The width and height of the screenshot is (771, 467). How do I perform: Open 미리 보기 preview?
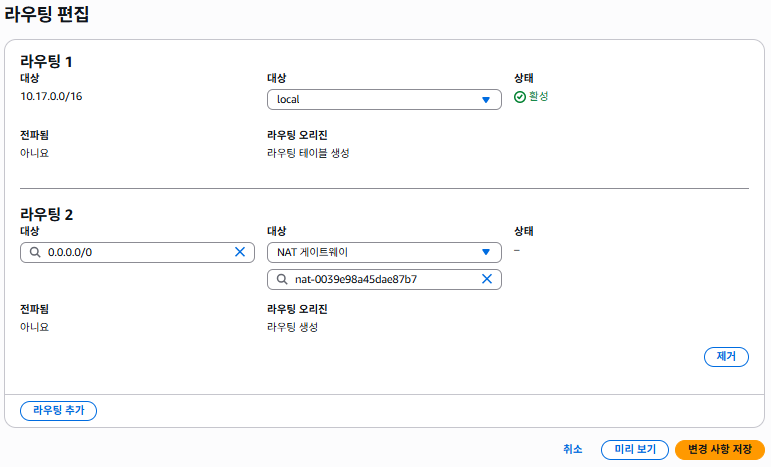(634, 450)
